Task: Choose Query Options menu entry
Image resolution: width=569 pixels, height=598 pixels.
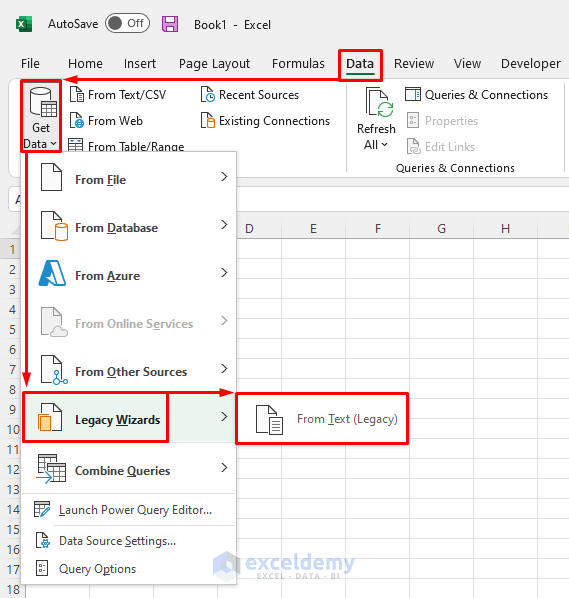Action: (129, 569)
